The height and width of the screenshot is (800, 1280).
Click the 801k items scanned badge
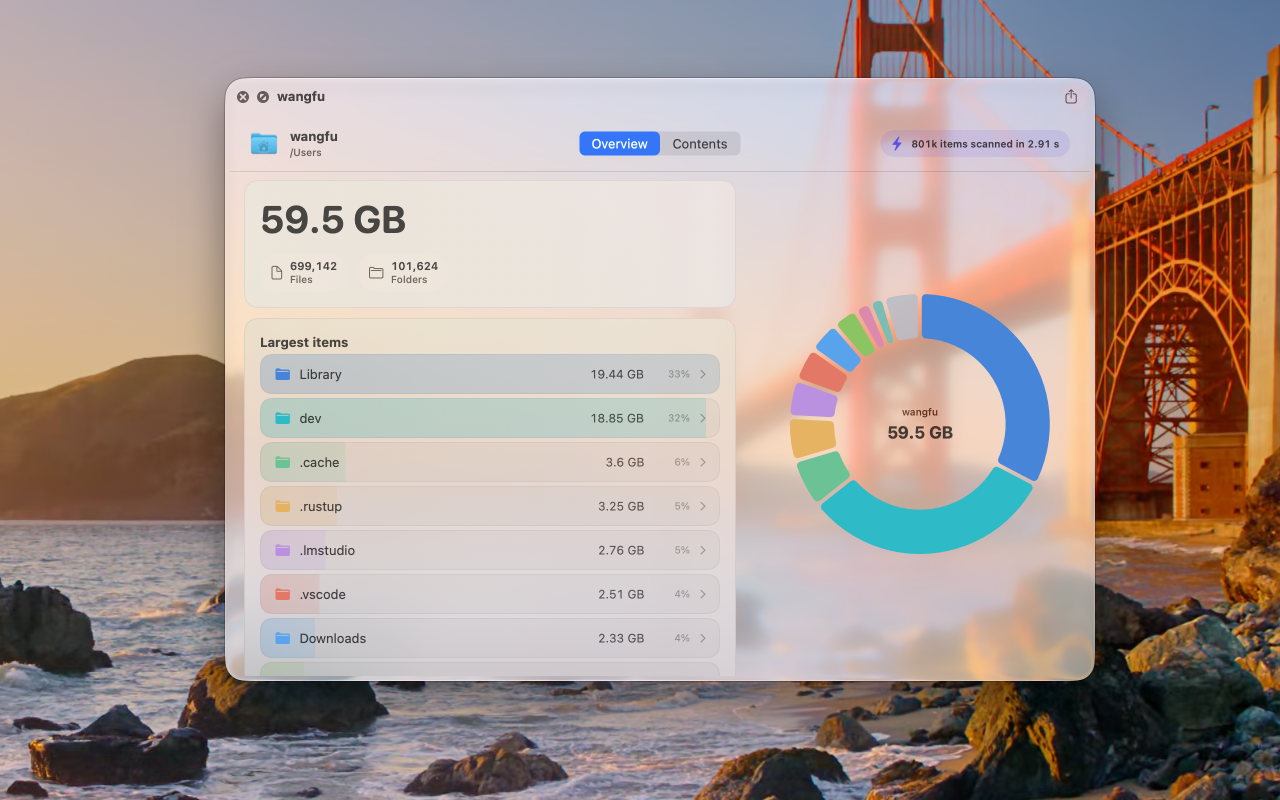pyautogui.click(x=975, y=144)
